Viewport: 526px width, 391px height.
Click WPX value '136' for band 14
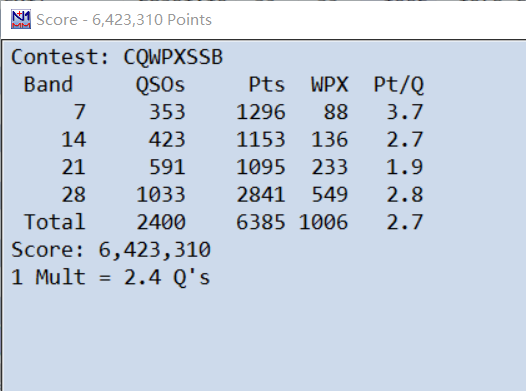point(329,139)
